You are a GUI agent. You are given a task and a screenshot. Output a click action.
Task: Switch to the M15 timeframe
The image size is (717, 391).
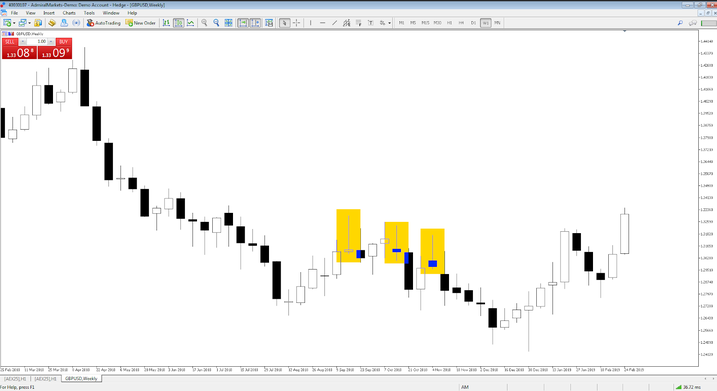[425, 23]
